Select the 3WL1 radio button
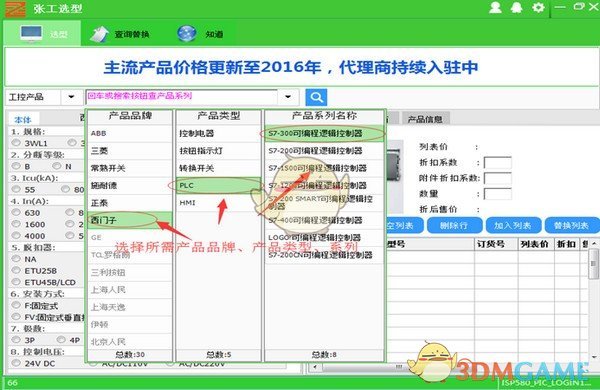This screenshot has height=390, width=600. pyautogui.click(x=16, y=143)
